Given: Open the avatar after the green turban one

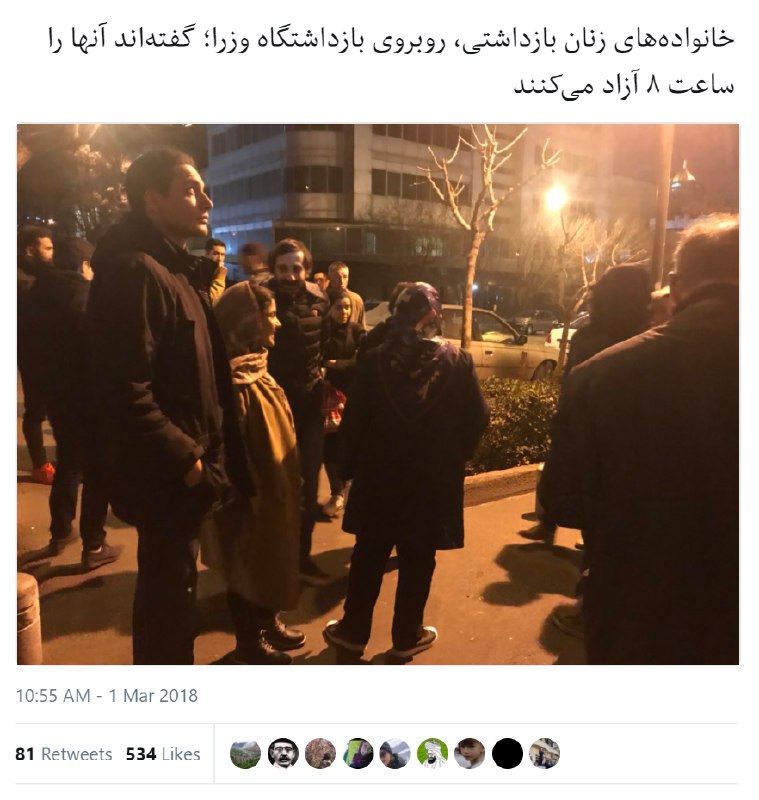Looking at the screenshot, I should coord(470,754).
